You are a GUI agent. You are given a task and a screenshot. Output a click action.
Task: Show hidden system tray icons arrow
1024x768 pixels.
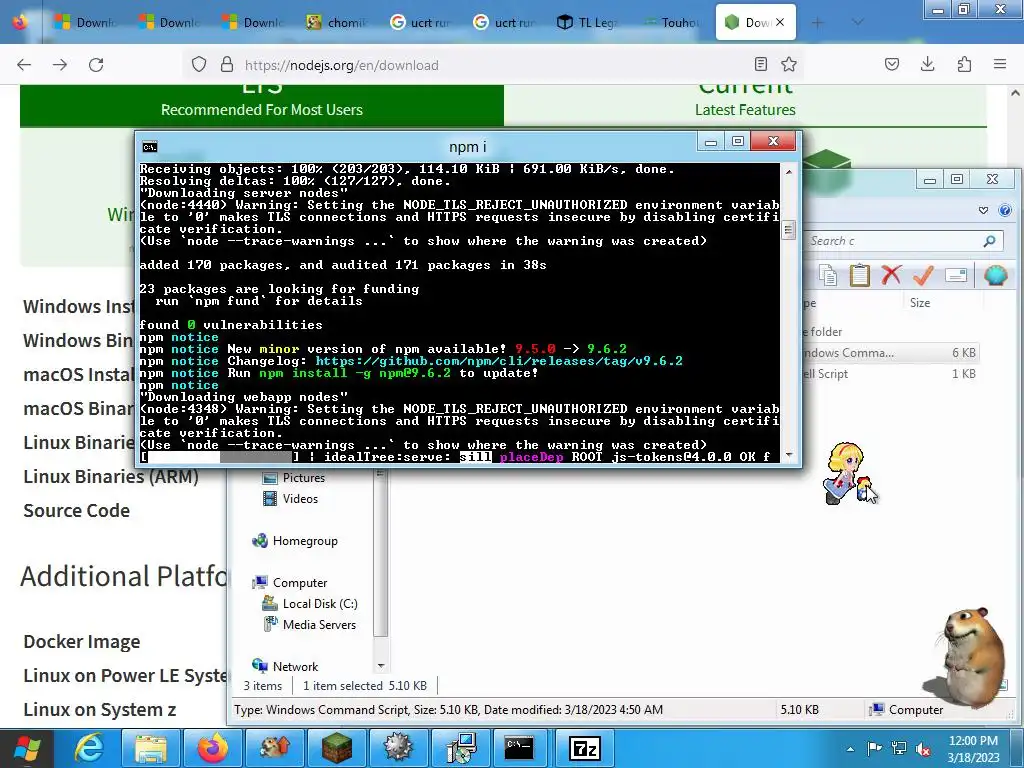point(850,749)
